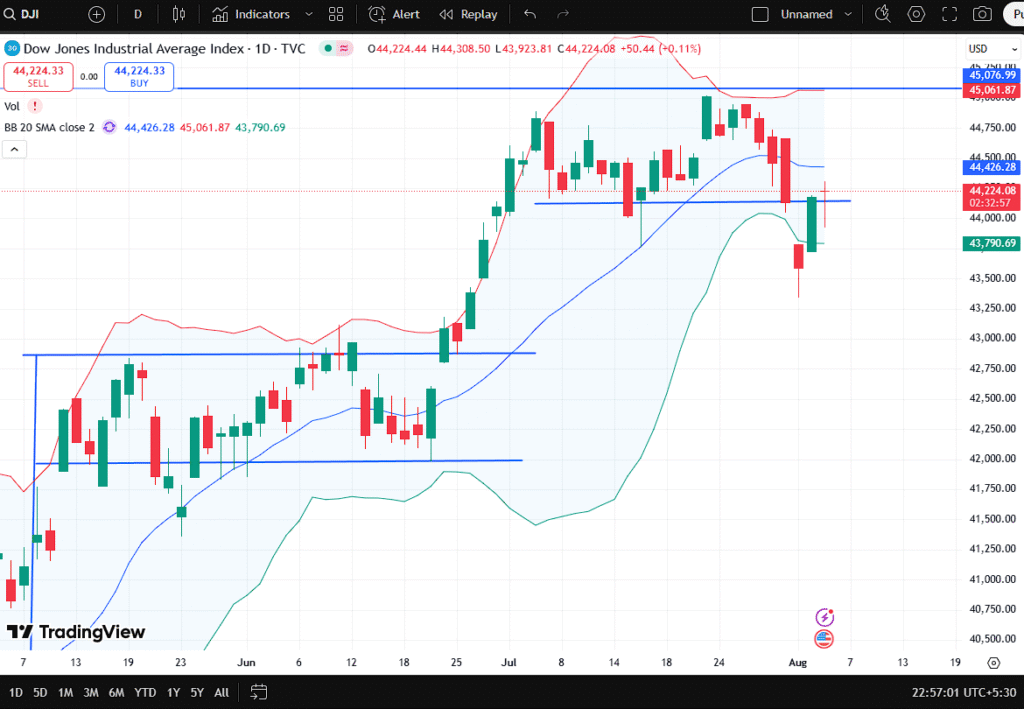Screen dimensions: 1024x709
Task: Start bar Replay mode
Action: click(x=469, y=14)
